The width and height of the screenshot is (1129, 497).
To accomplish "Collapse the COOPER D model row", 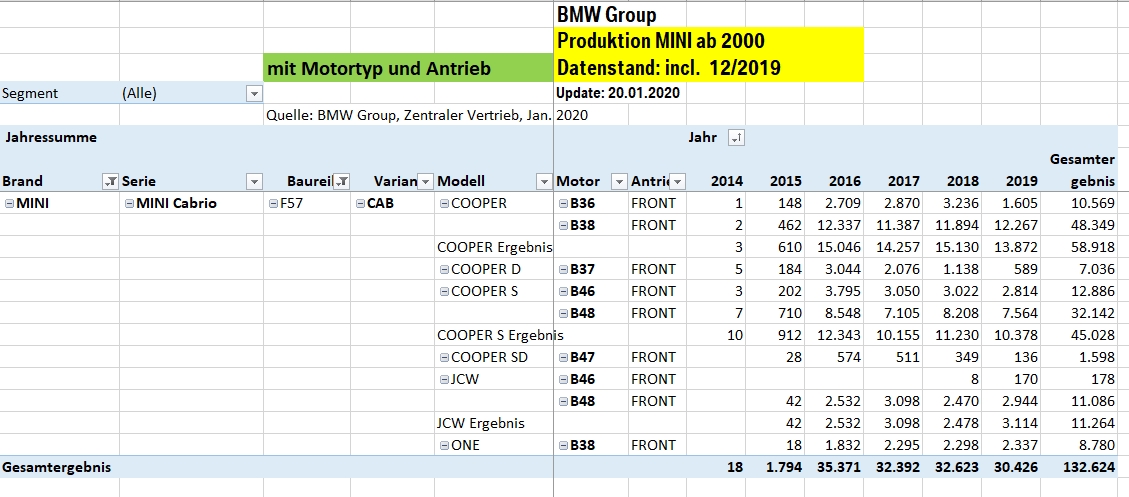I will pyautogui.click(x=444, y=269).
